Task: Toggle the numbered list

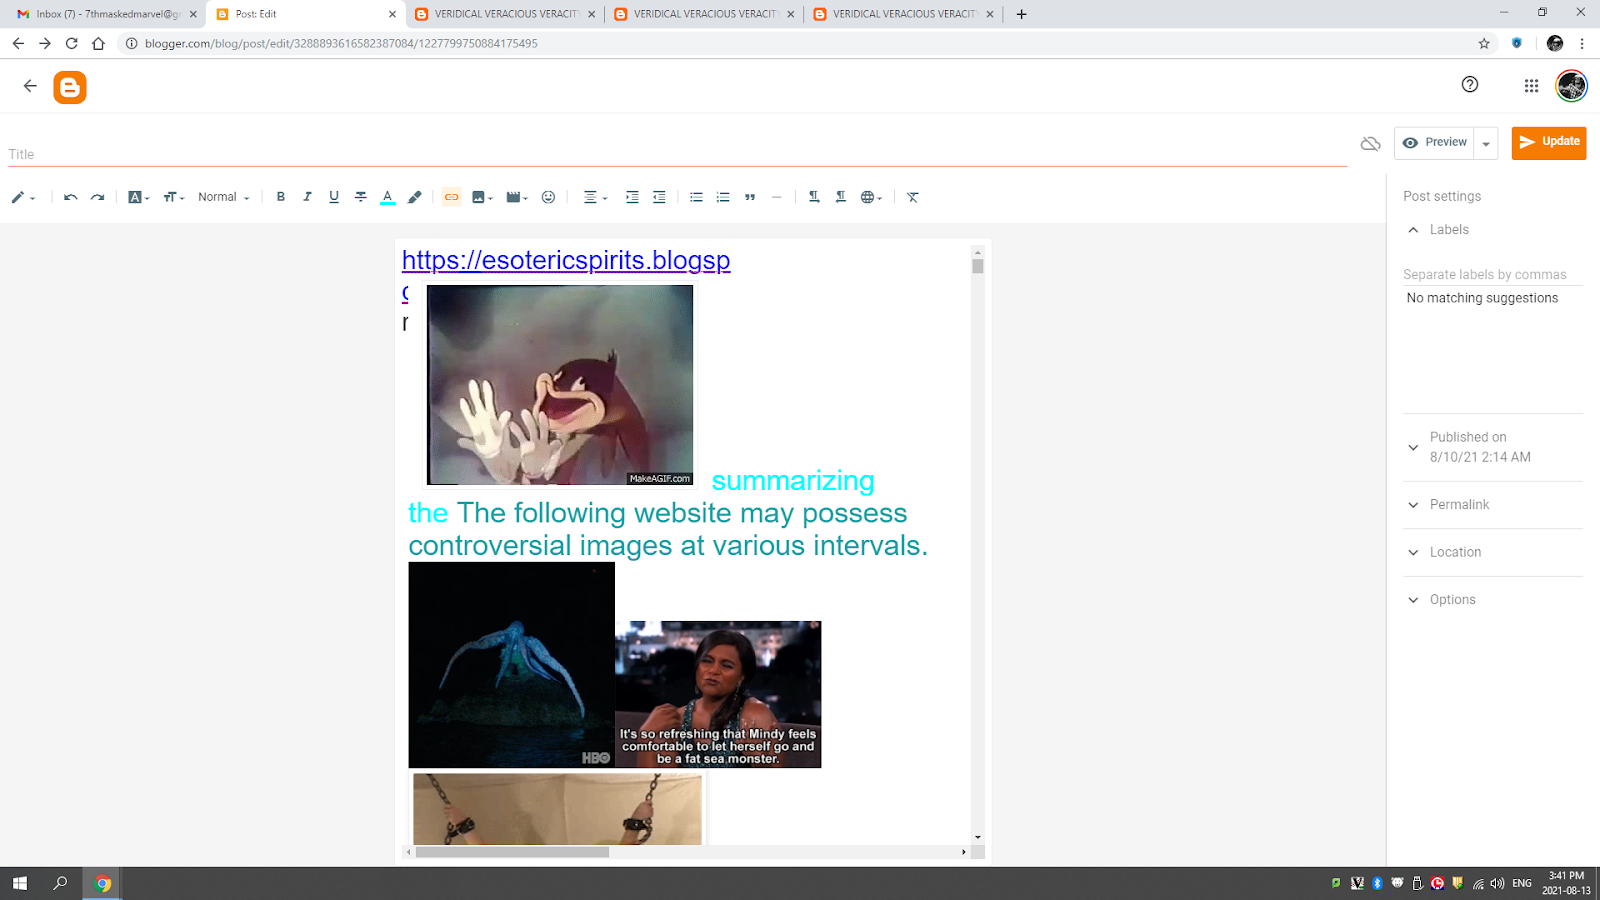Action: 723,197
